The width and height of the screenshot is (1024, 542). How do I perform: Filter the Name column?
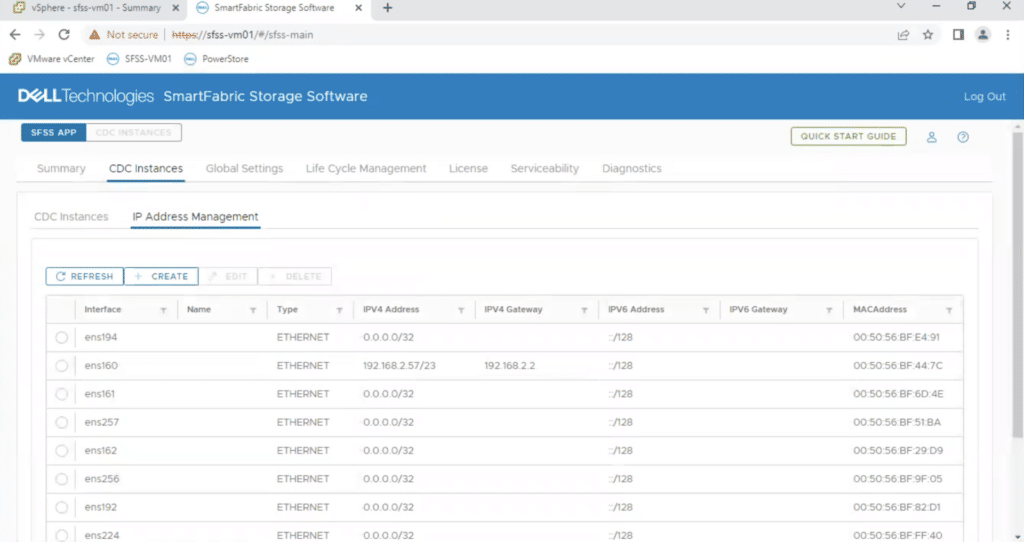[253, 310]
